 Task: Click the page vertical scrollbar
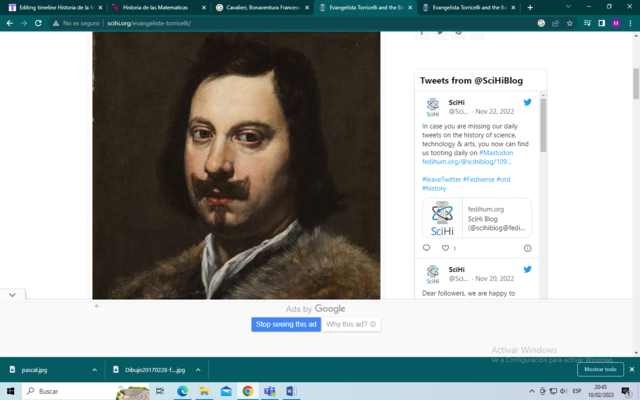pyautogui.click(x=636, y=84)
